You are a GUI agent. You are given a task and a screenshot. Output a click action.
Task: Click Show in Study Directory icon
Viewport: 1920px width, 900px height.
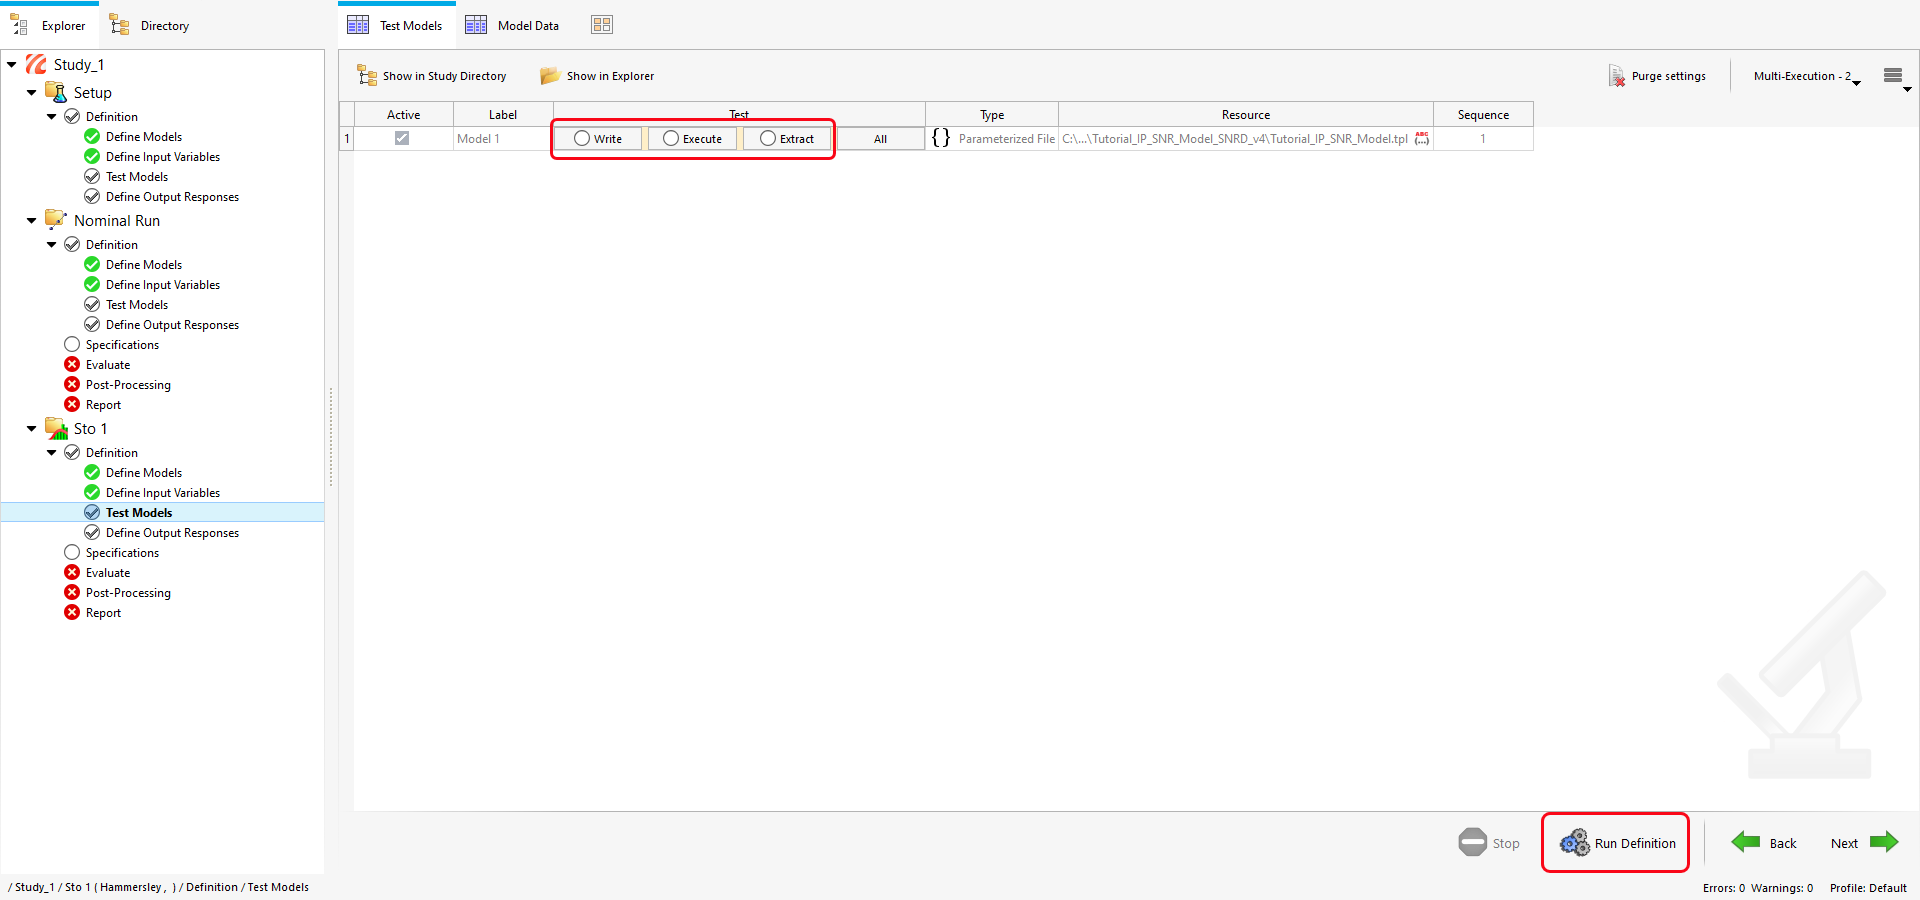[x=367, y=76]
